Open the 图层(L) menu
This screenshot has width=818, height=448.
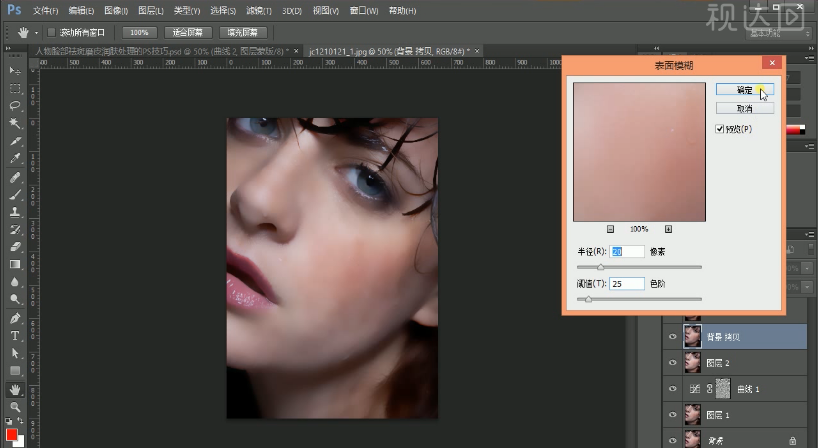coord(150,10)
